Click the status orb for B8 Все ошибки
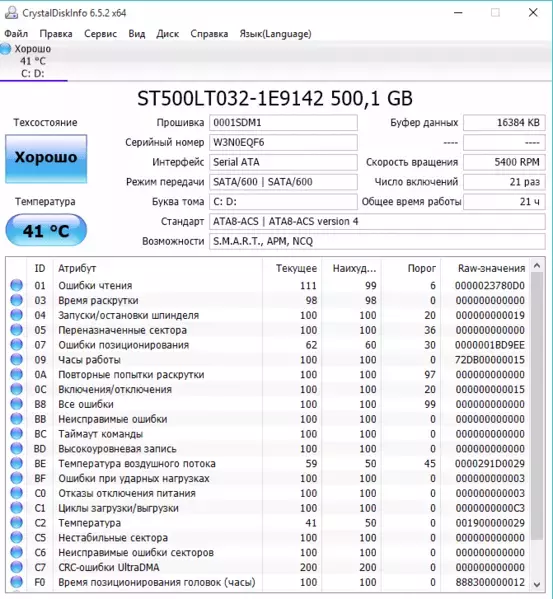553x599 pixels. pos(16,404)
